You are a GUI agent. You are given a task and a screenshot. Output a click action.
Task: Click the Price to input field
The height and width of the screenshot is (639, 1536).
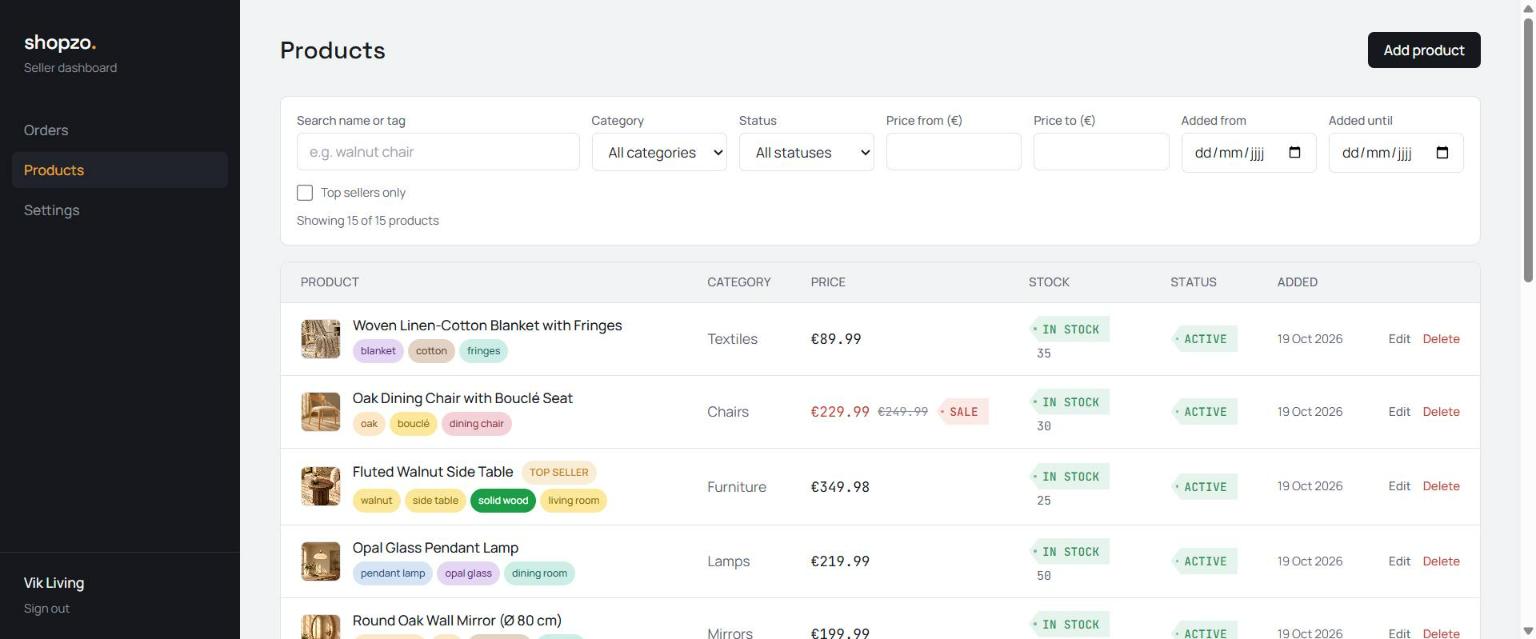tap(1101, 152)
